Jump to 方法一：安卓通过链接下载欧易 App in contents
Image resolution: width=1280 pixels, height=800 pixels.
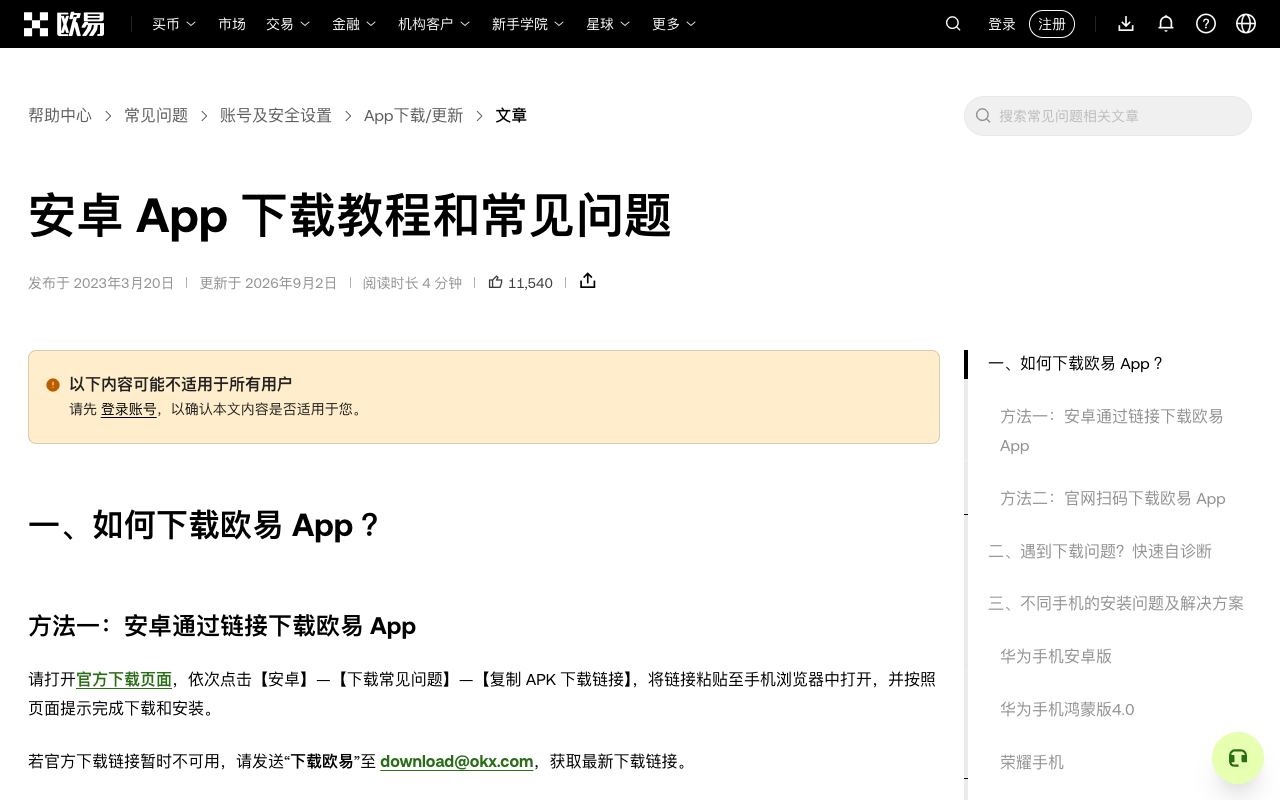click(1112, 431)
